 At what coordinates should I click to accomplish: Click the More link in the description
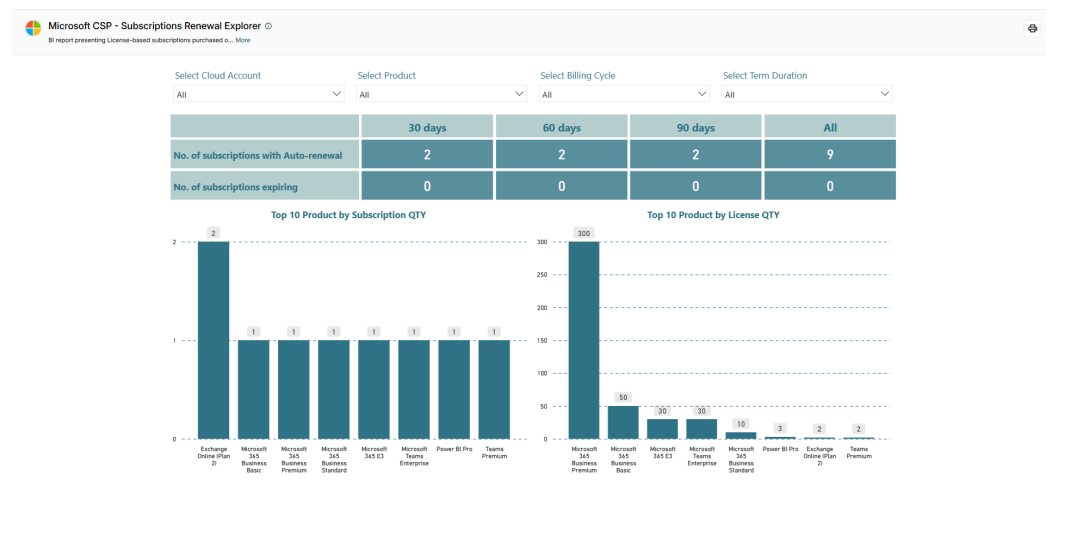243,40
